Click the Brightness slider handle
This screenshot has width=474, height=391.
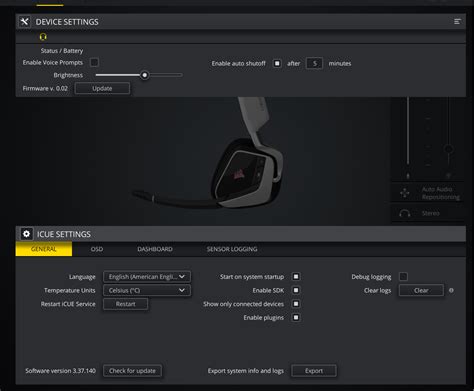[144, 75]
